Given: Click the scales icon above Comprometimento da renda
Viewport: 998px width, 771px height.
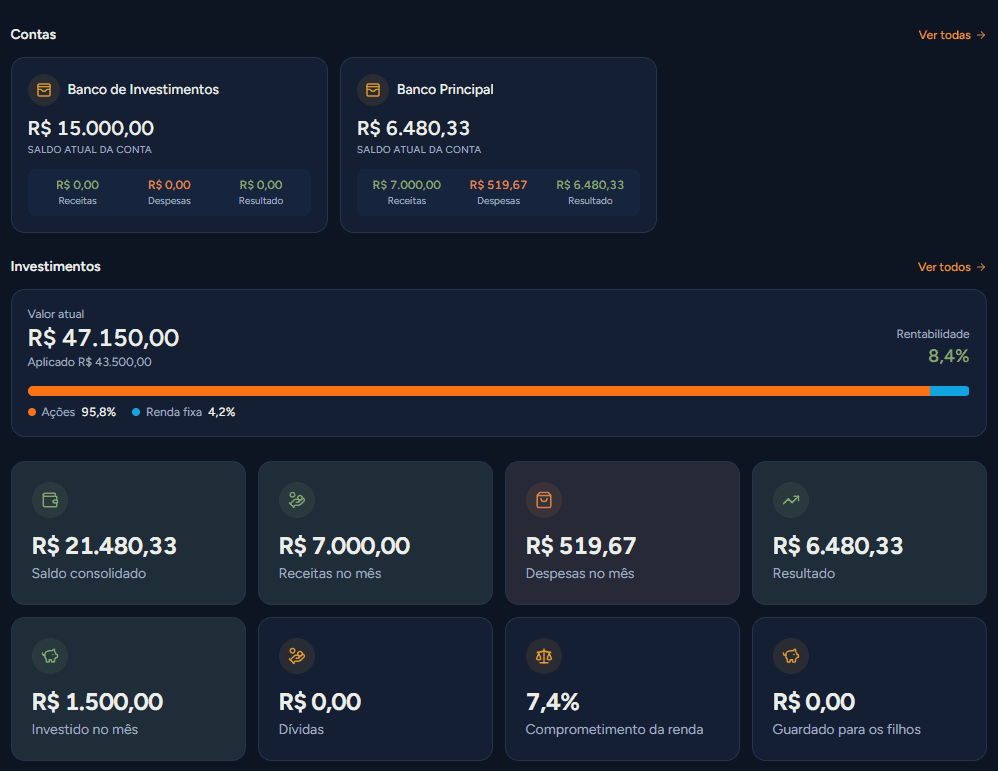Looking at the screenshot, I should [544, 656].
